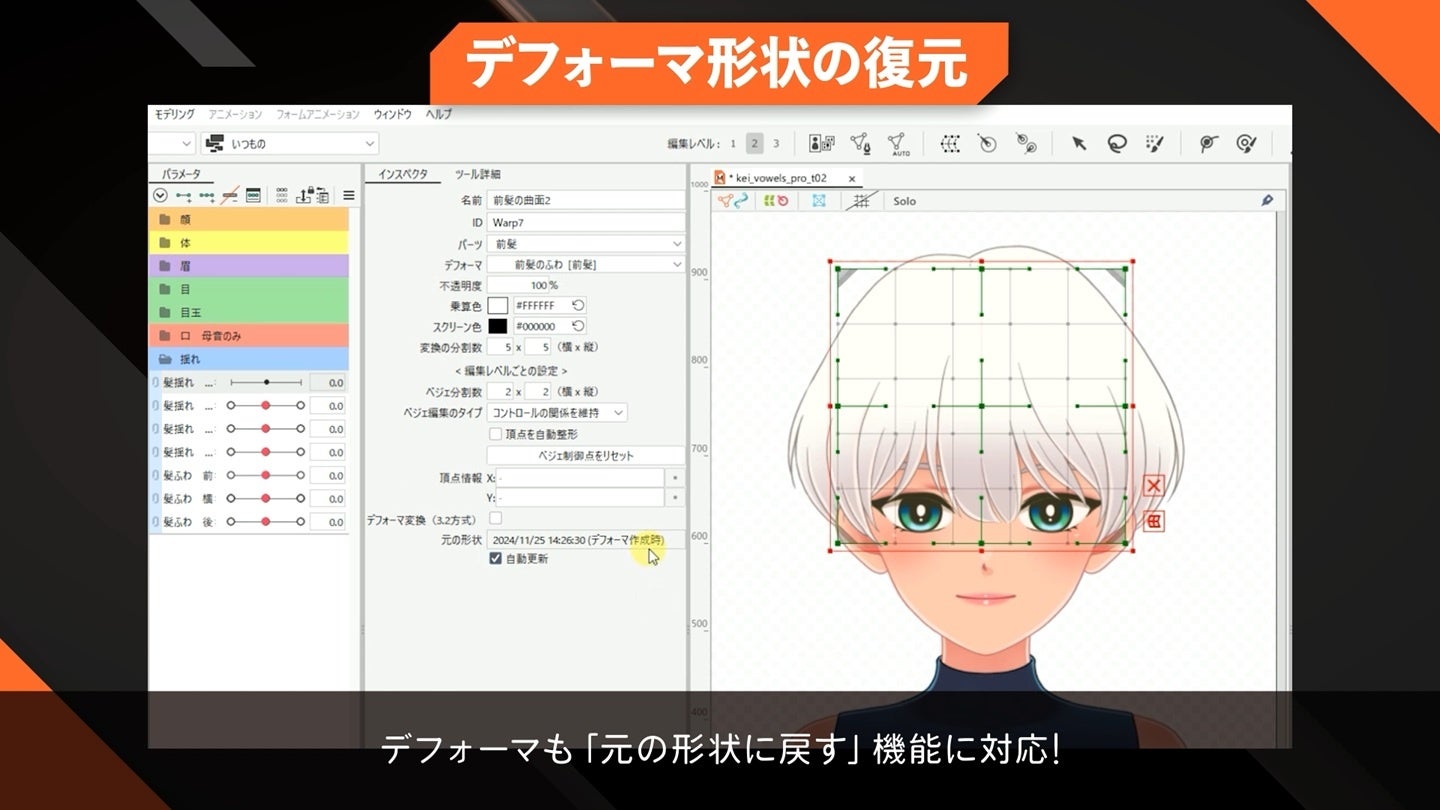This screenshot has height=810, width=1440.
Task: Expand the 口 母音のみ parameter folder
Action: 249,335
